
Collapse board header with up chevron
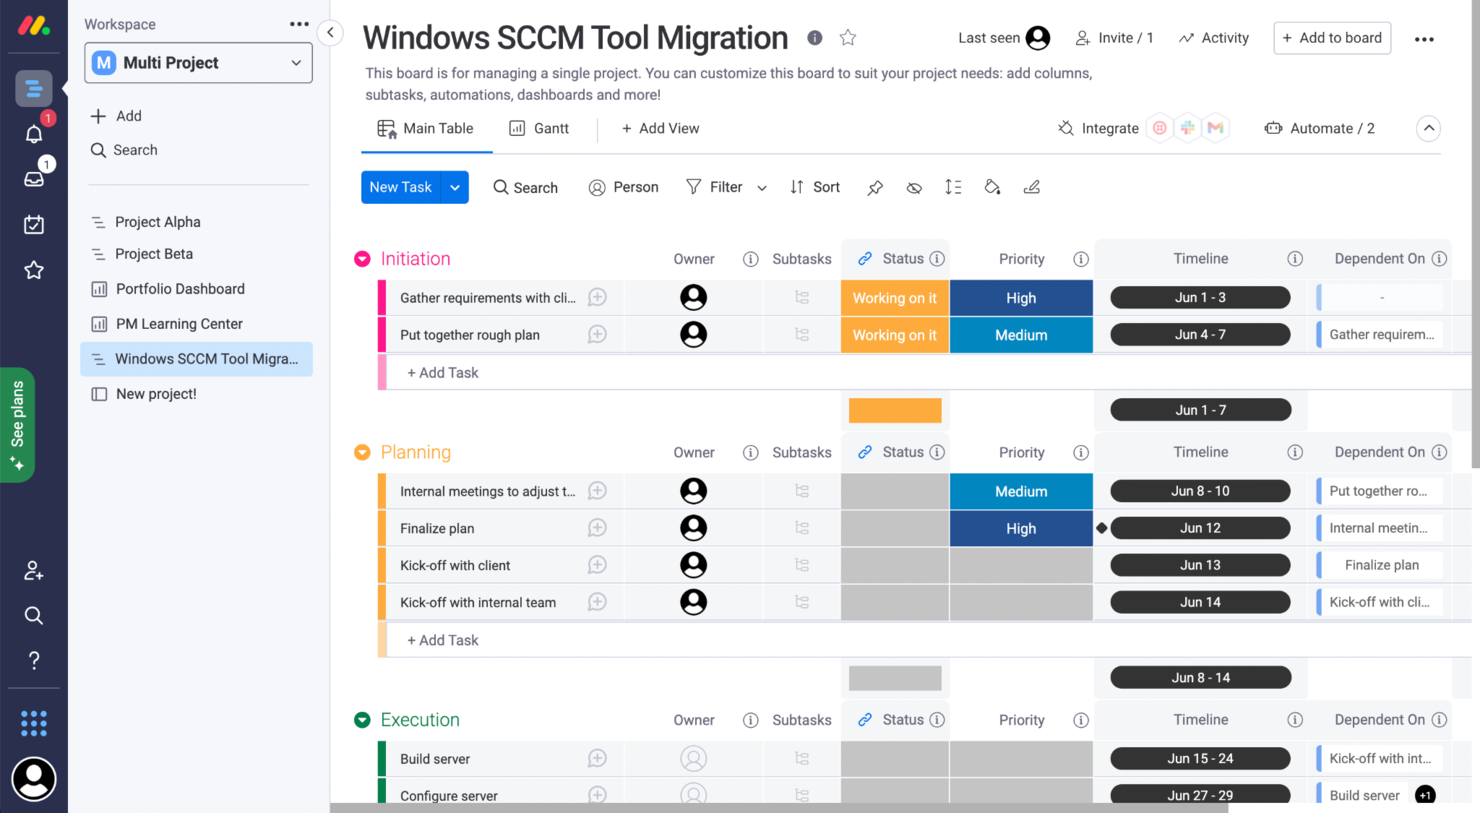coord(1429,128)
